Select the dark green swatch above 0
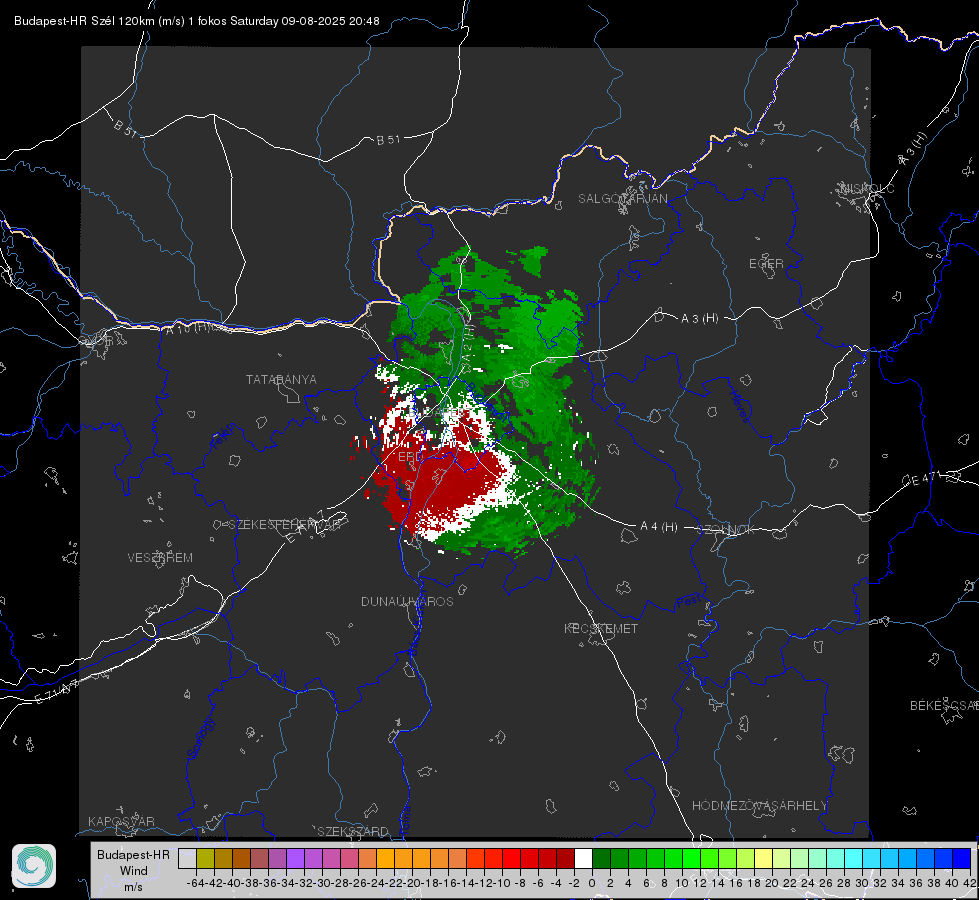The width and height of the screenshot is (979, 900). pyautogui.click(x=601, y=858)
